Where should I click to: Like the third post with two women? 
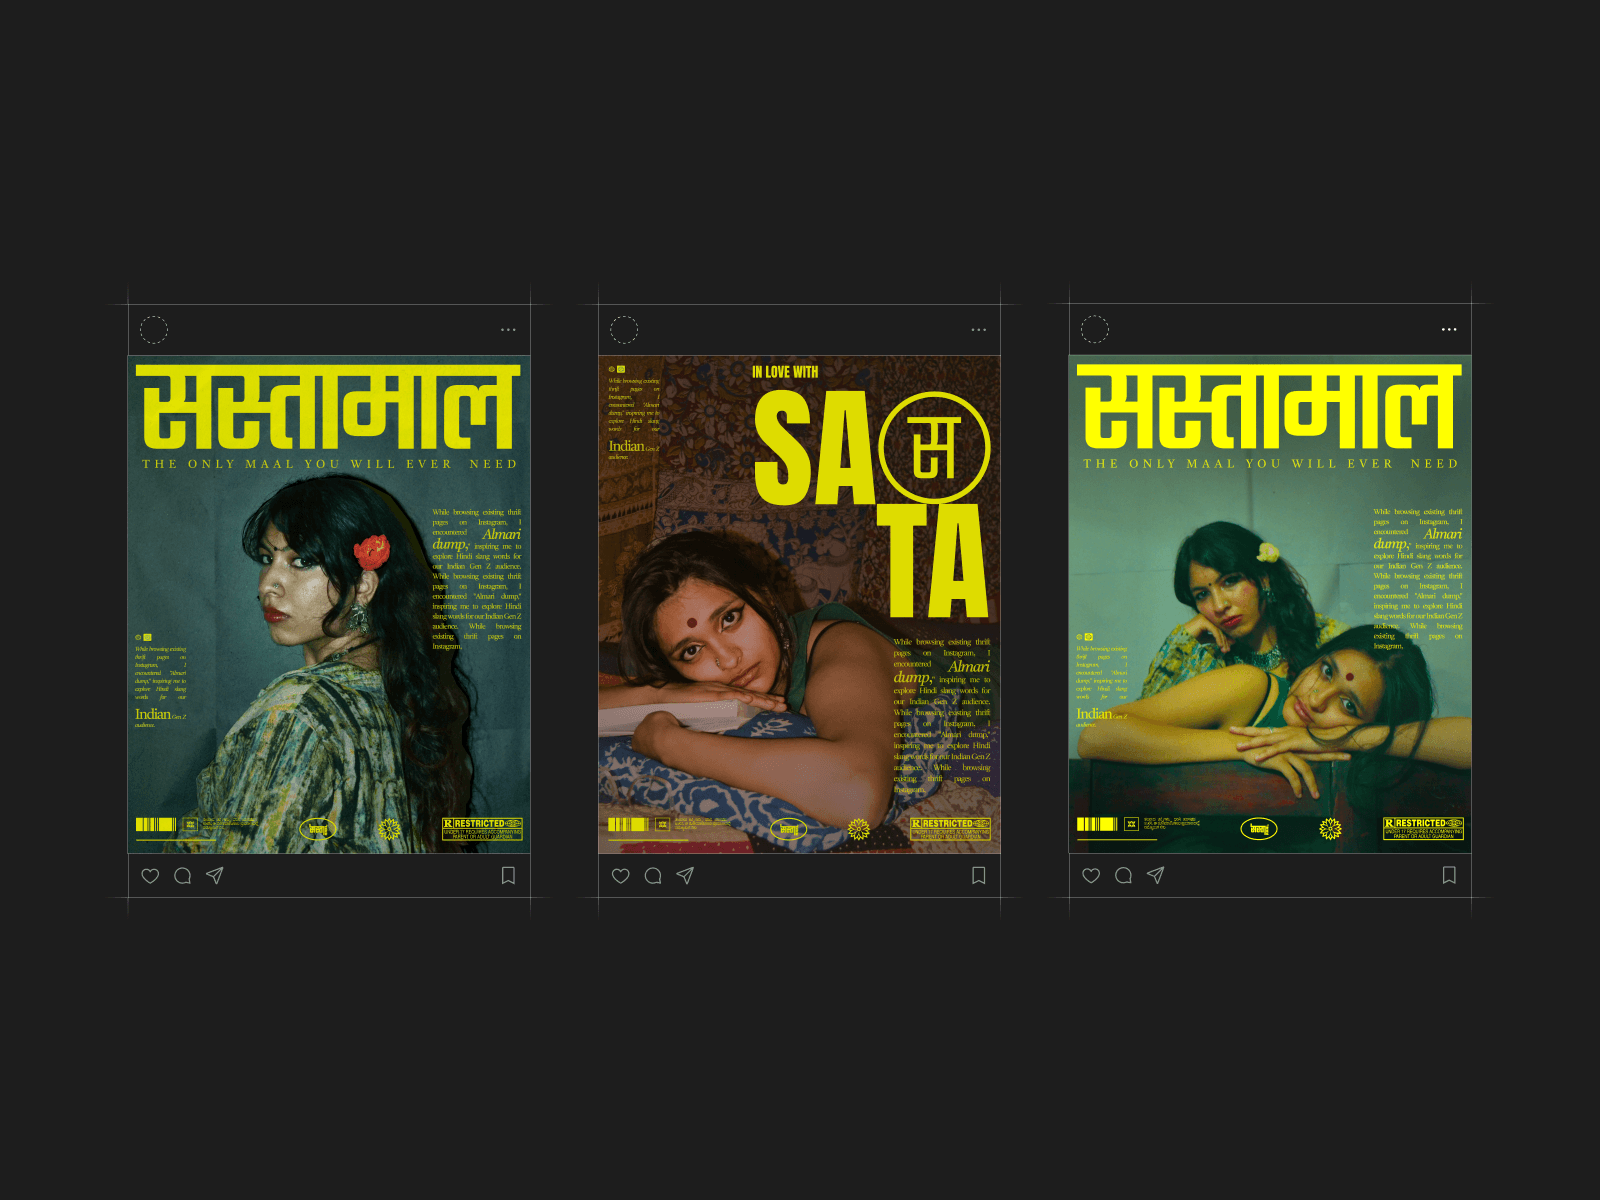click(x=1091, y=876)
